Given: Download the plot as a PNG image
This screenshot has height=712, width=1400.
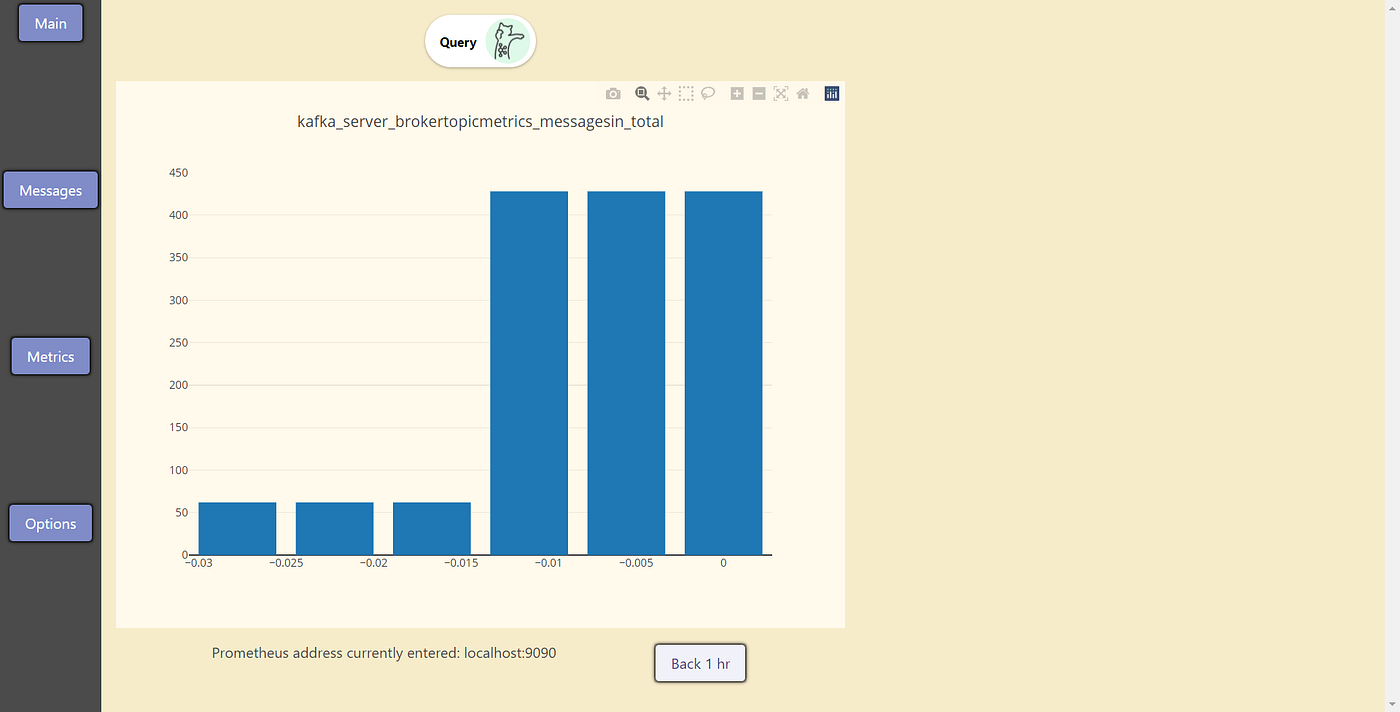Looking at the screenshot, I should tap(613, 93).
